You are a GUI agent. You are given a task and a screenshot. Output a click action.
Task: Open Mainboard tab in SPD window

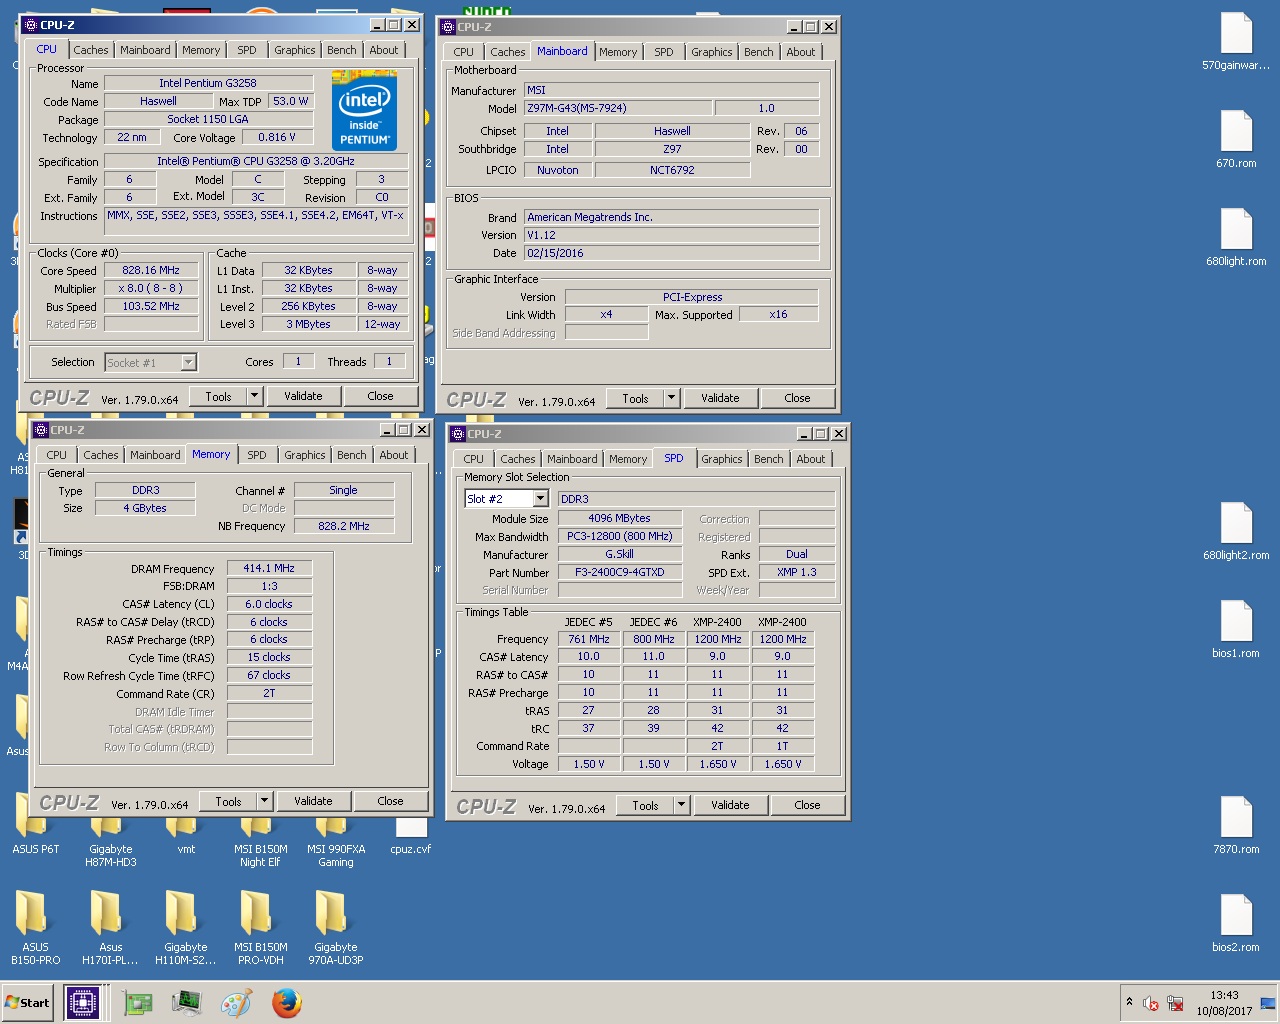pyautogui.click(x=572, y=459)
